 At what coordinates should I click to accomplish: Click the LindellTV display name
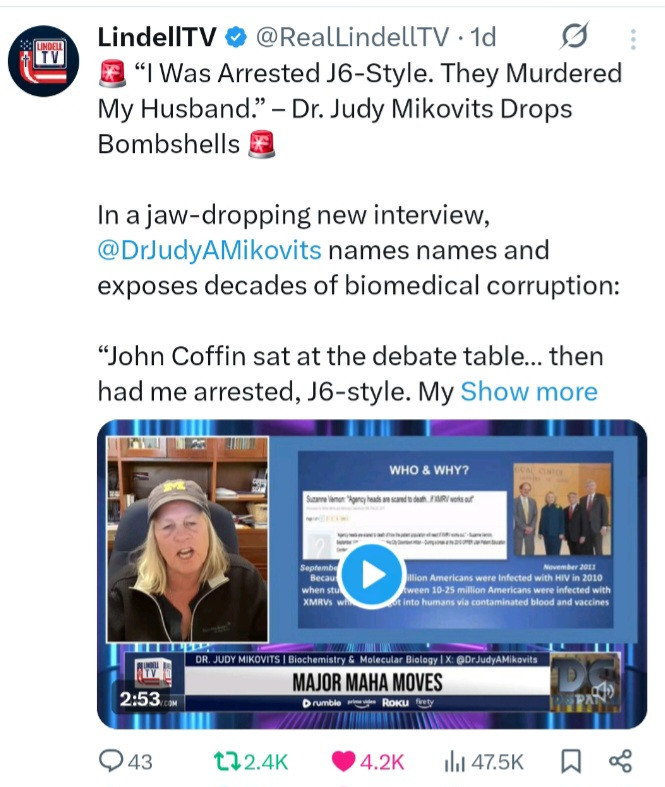pos(157,37)
